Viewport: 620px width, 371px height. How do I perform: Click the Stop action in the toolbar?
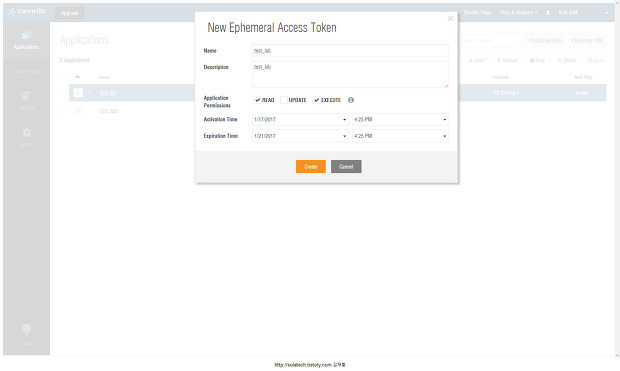[x=537, y=61]
